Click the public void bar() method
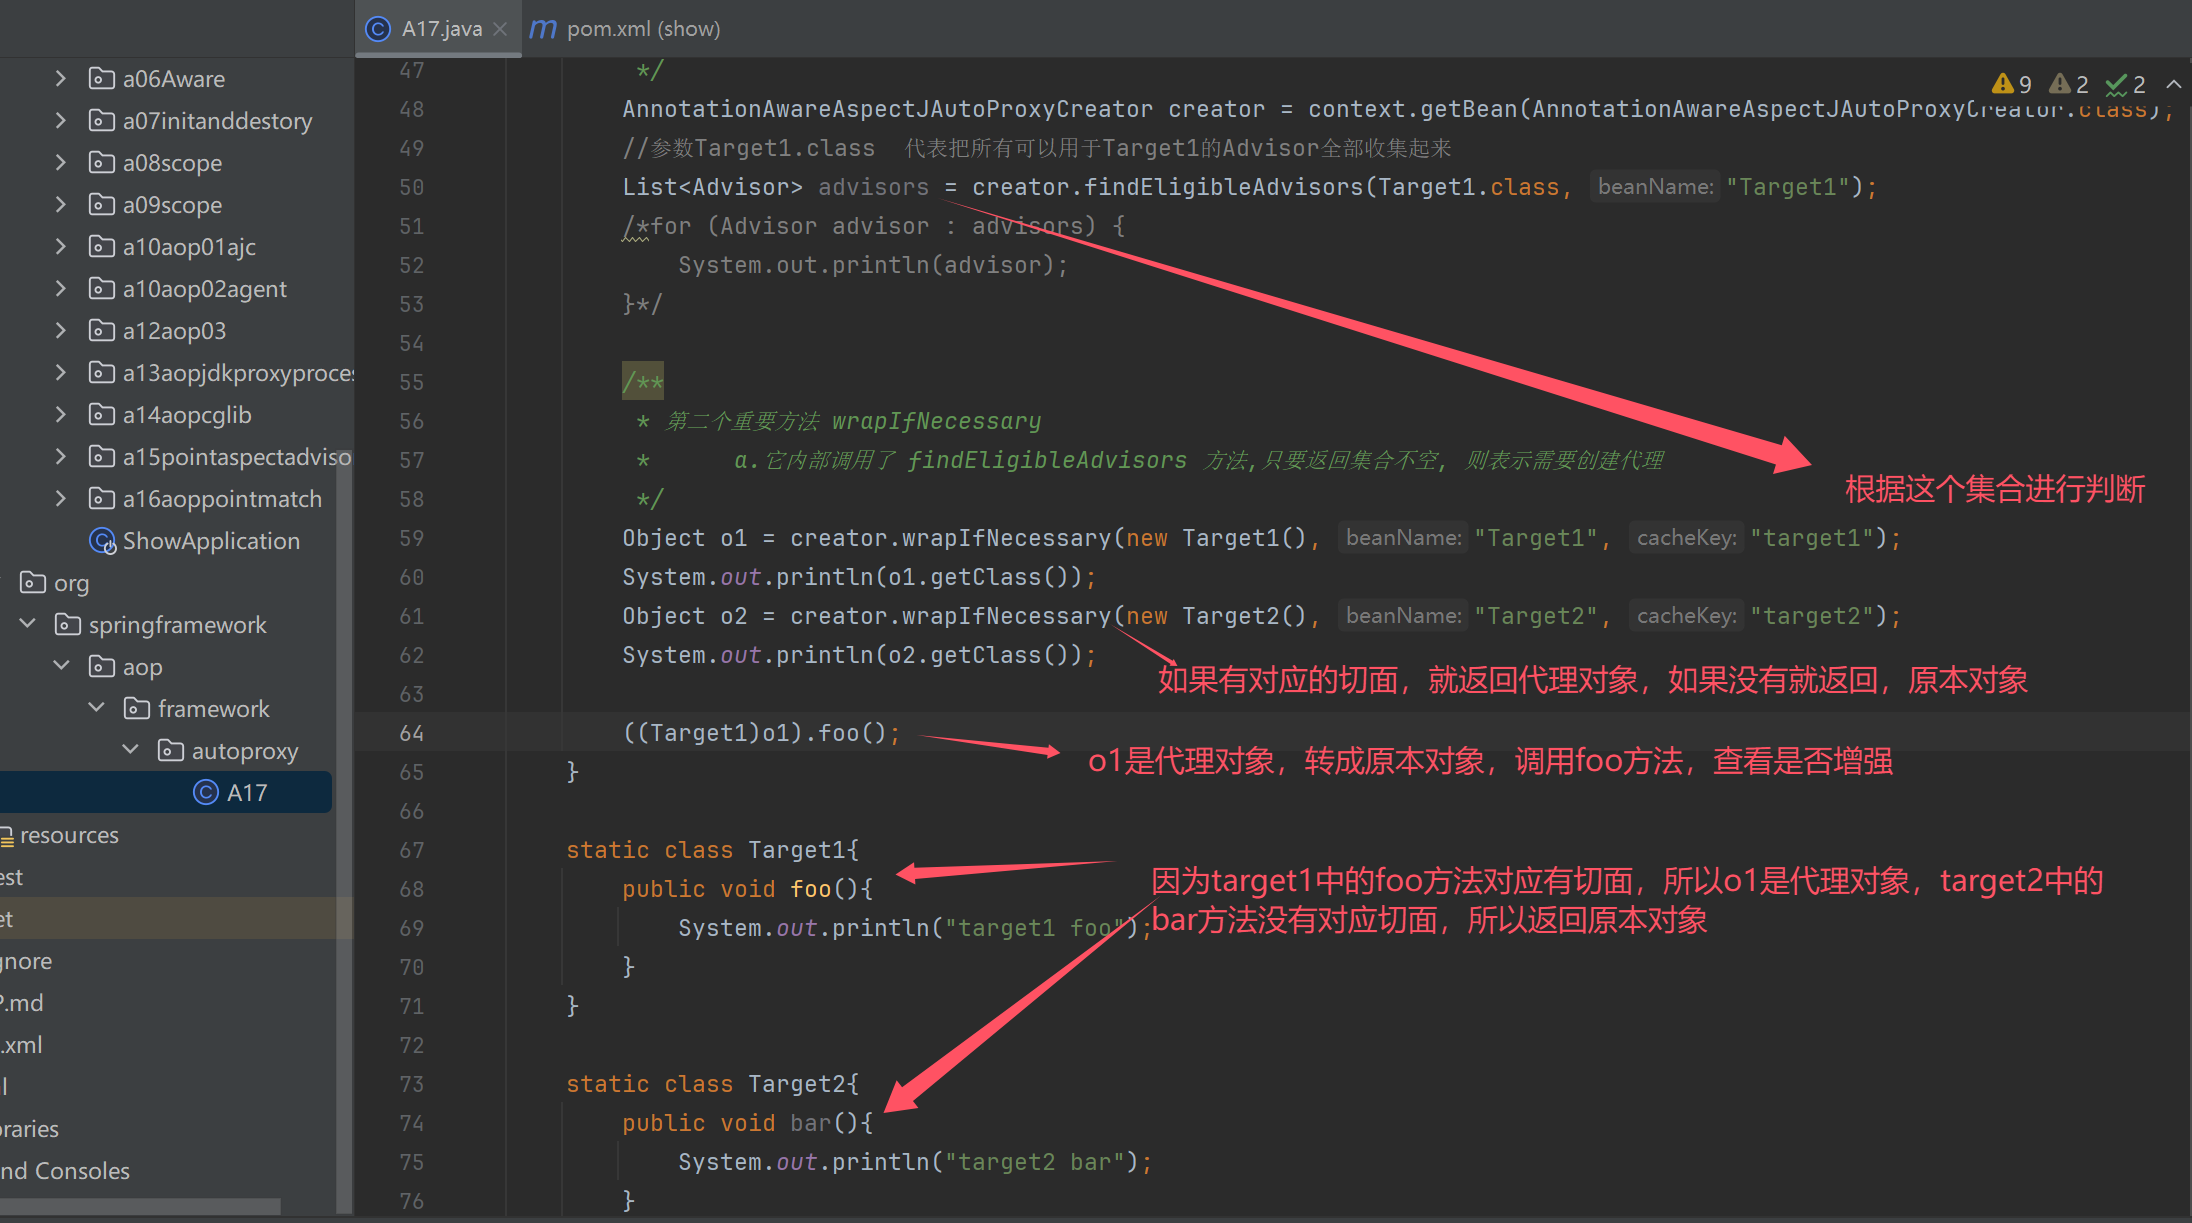The height and width of the screenshot is (1223, 2192). (747, 1123)
